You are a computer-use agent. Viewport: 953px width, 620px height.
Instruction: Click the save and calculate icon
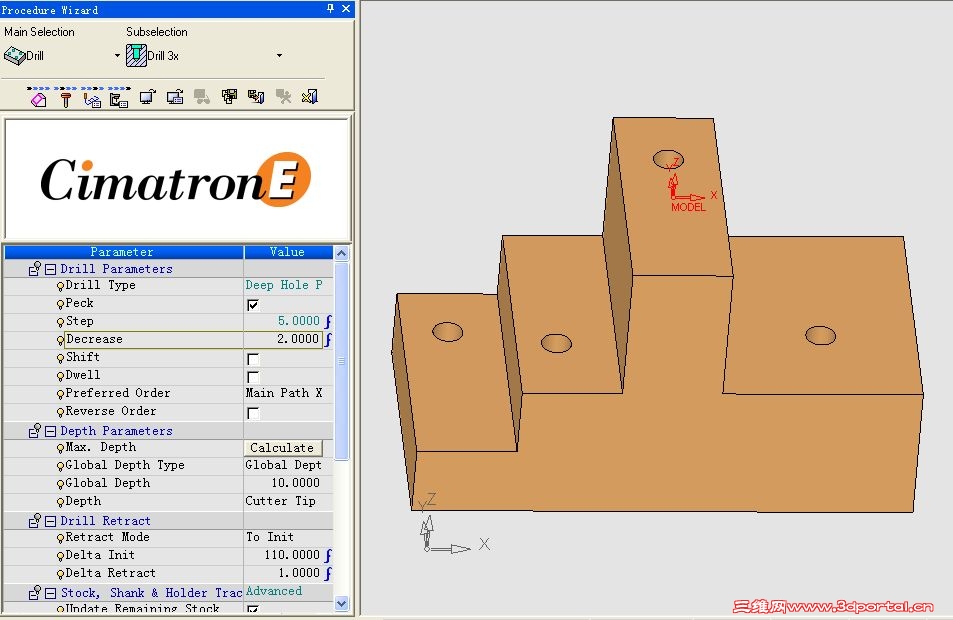tap(229, 97)
